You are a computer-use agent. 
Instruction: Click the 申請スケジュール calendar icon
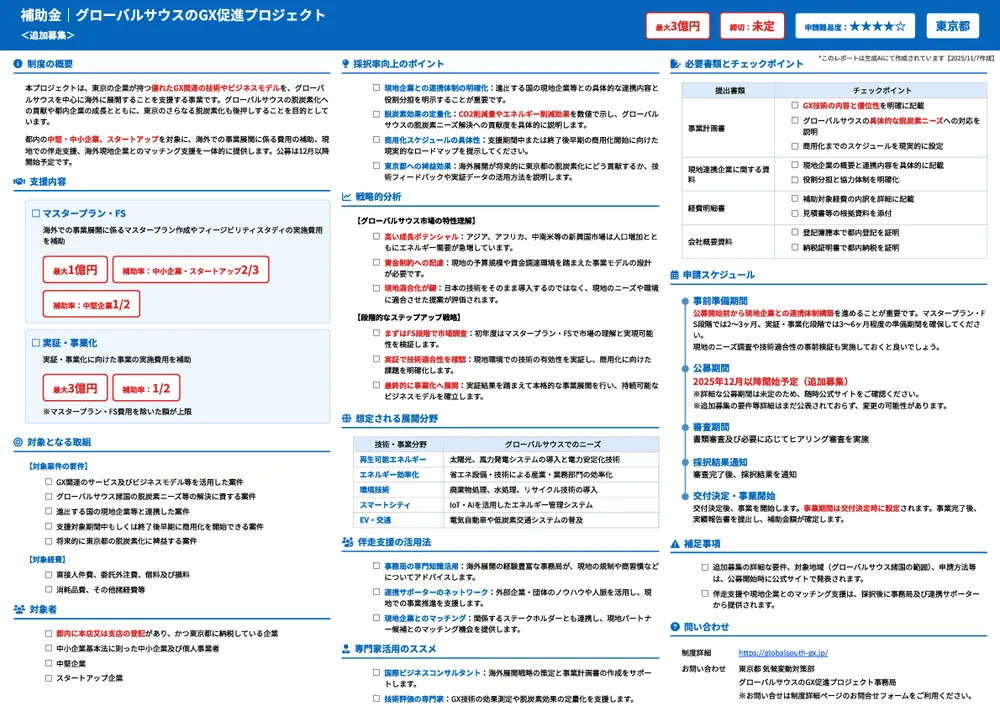(x=675, y=275)
